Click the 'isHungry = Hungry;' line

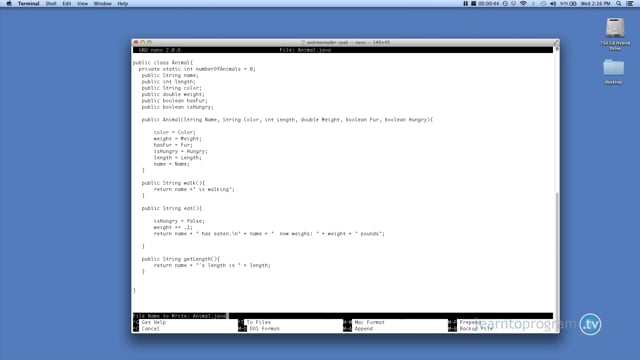(x=180, y=151)
